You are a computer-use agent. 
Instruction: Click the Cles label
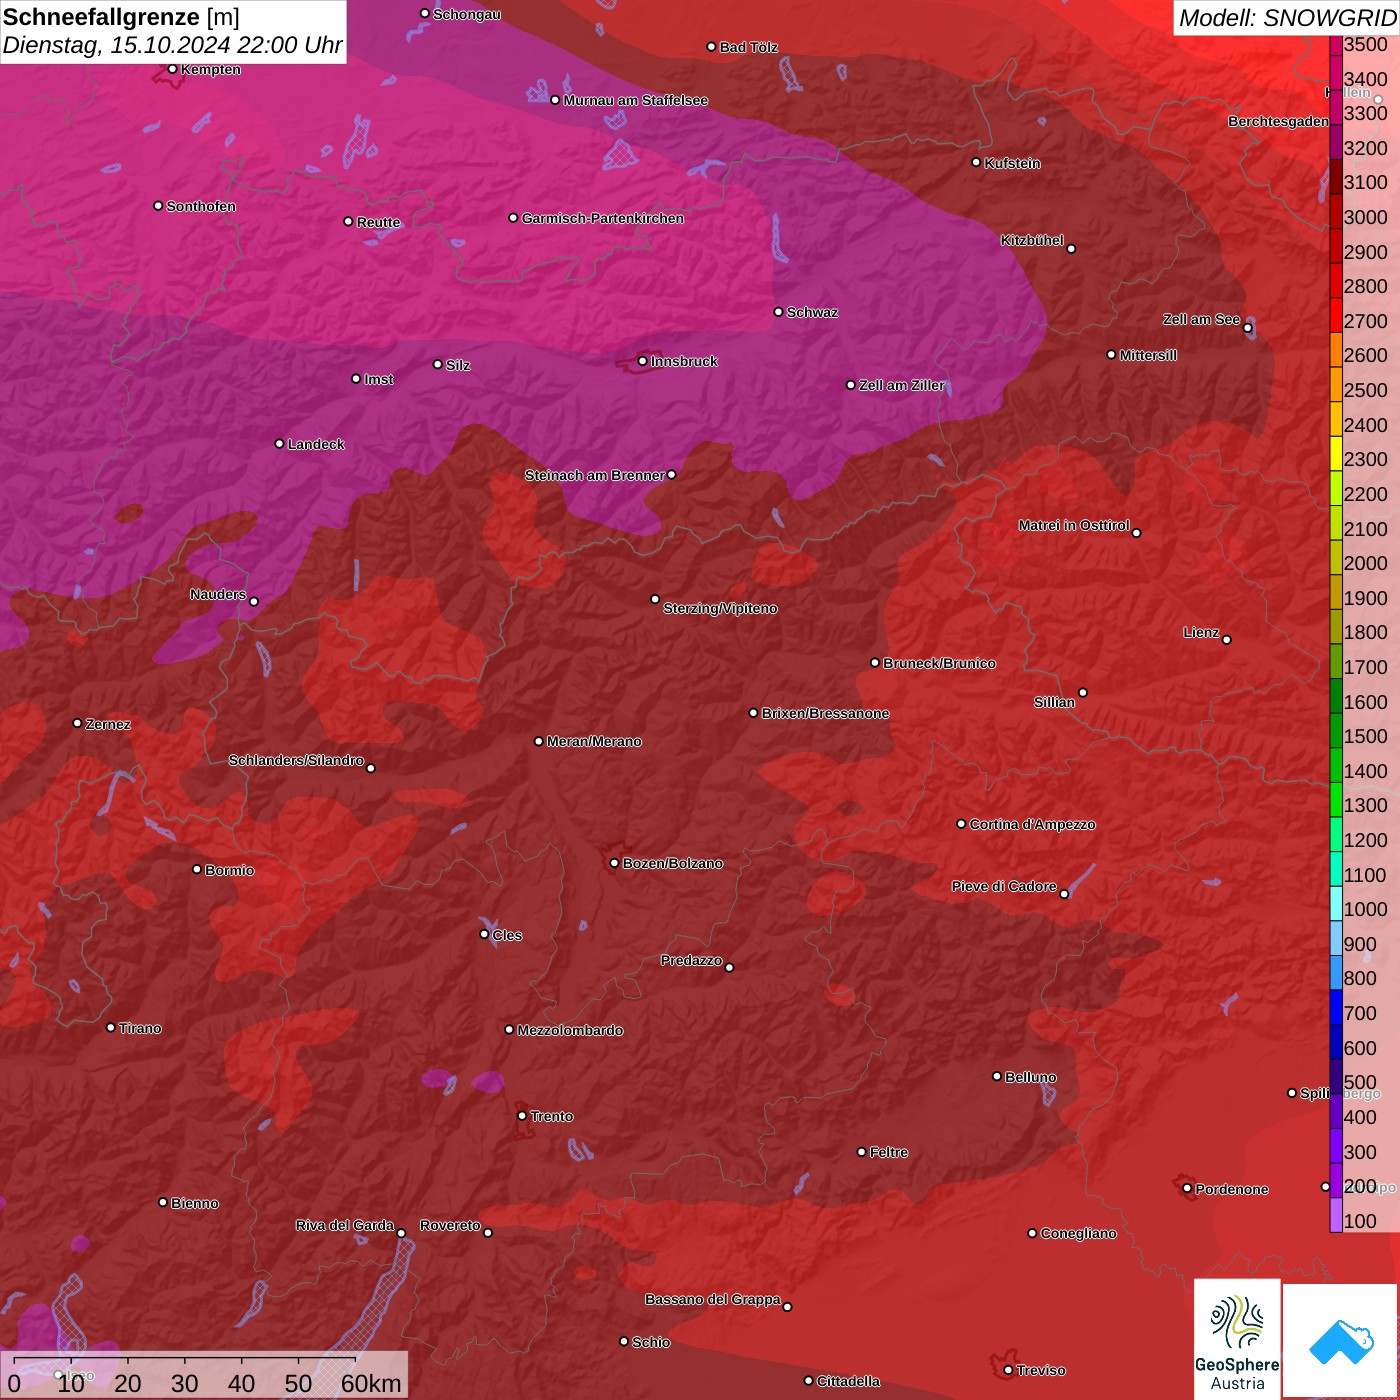click(x=507, y=935)
